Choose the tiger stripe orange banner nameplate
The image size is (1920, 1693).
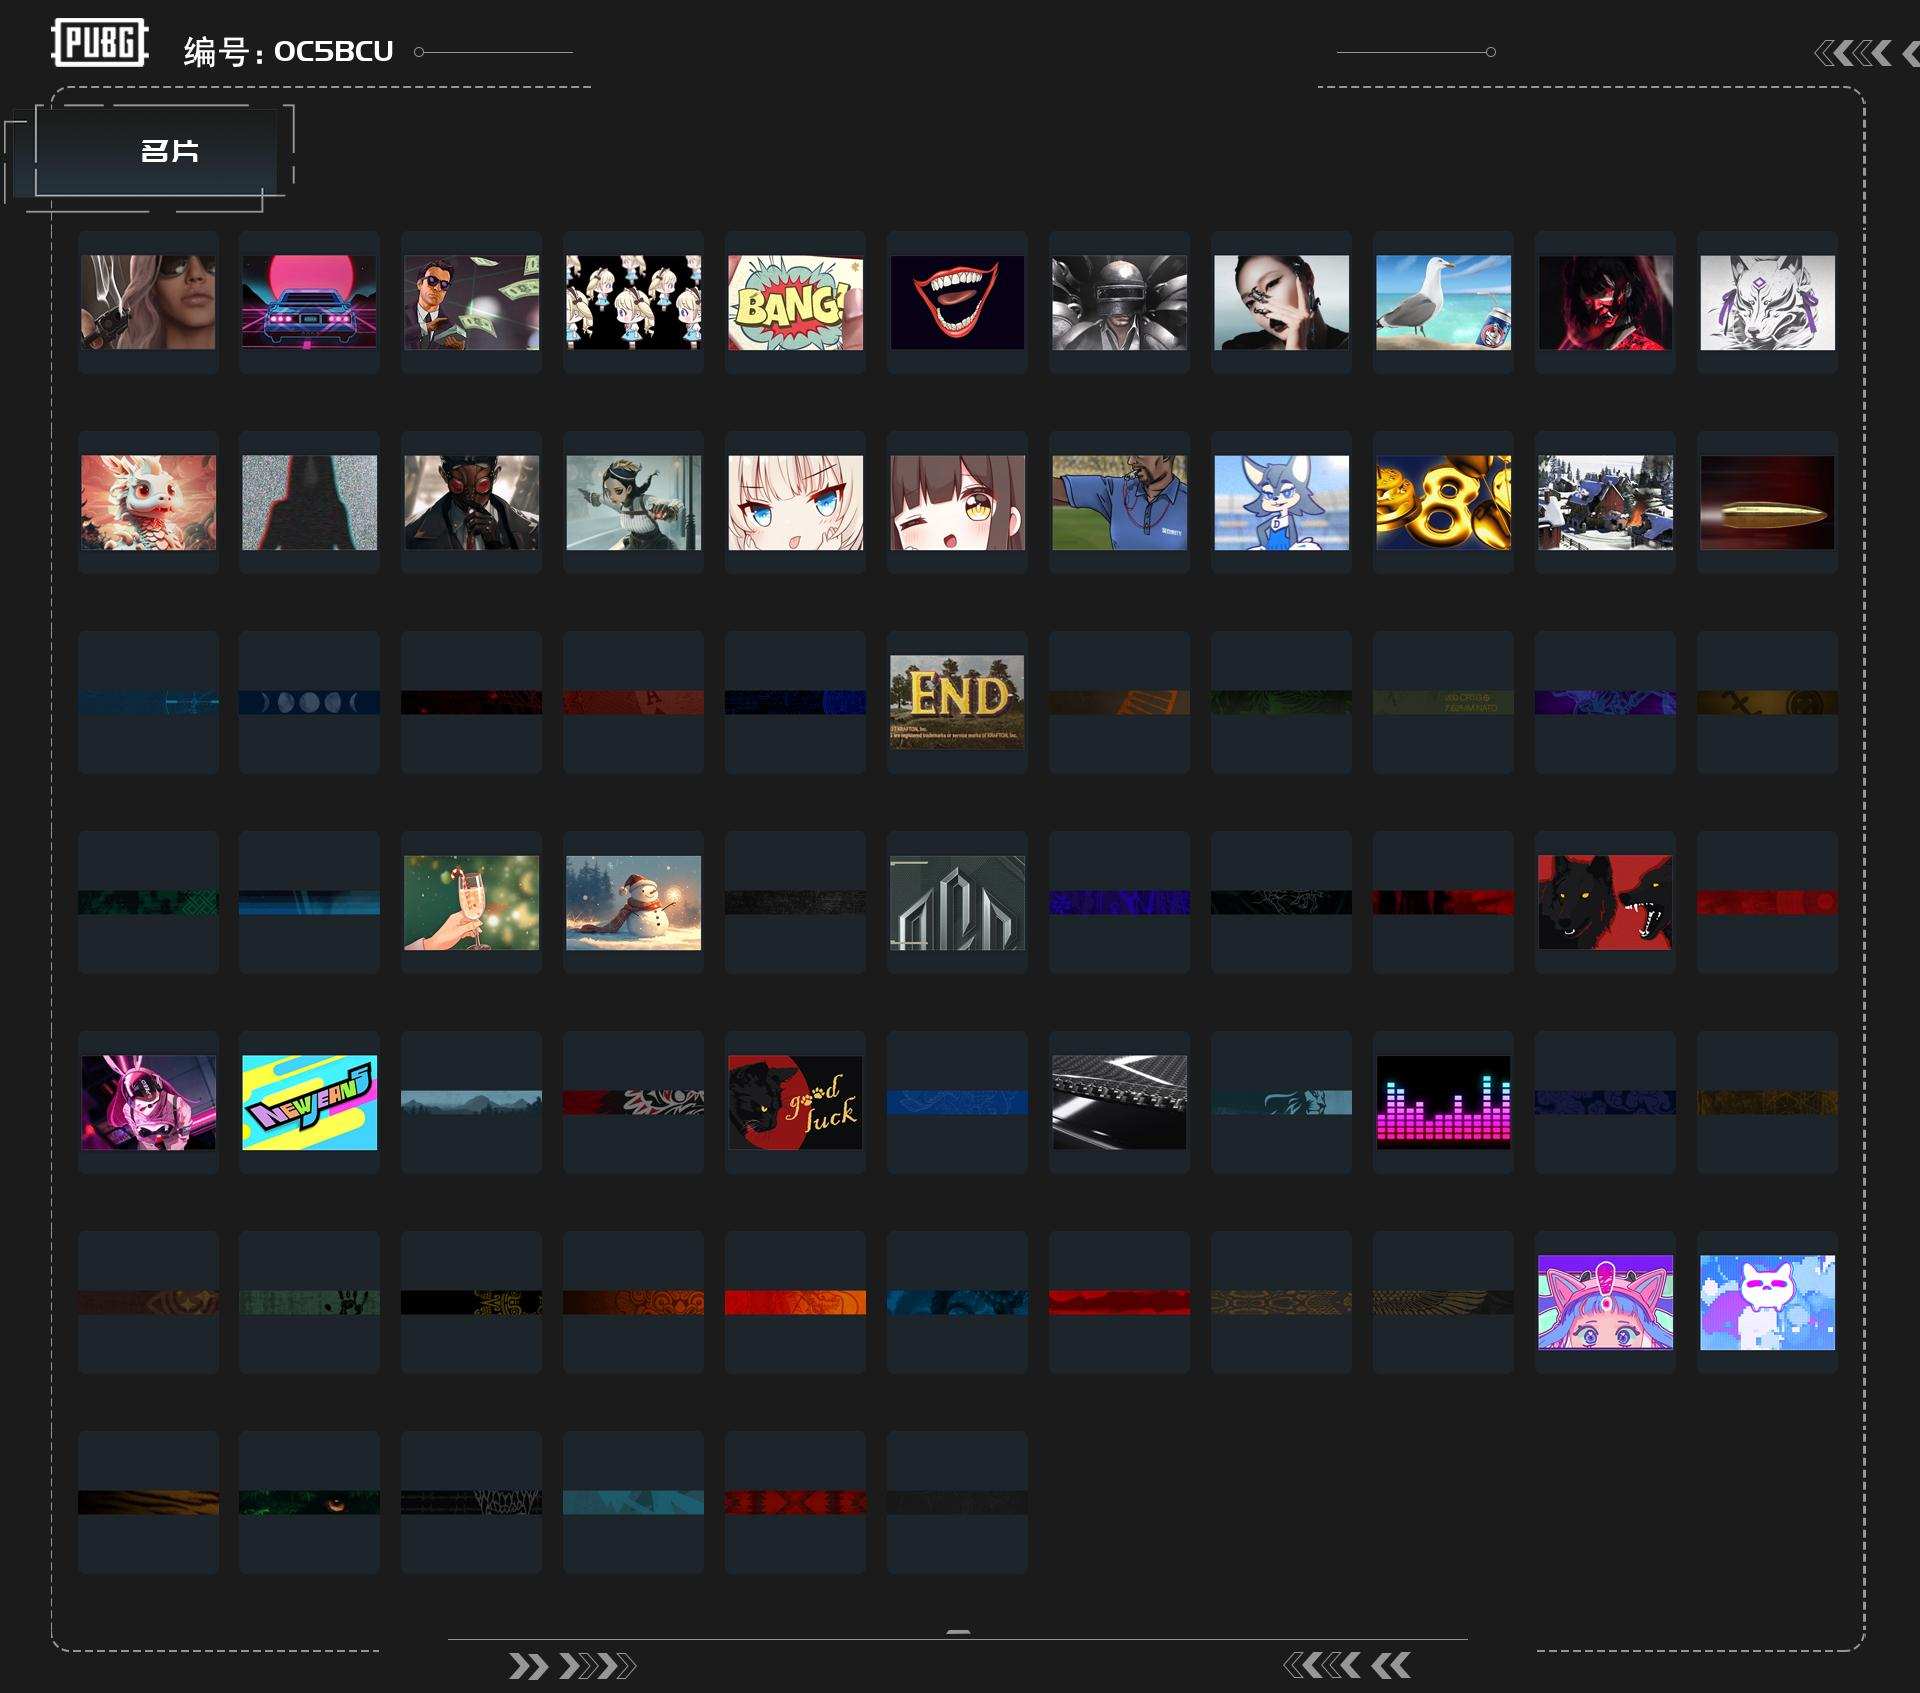[x=148, y=1502]
